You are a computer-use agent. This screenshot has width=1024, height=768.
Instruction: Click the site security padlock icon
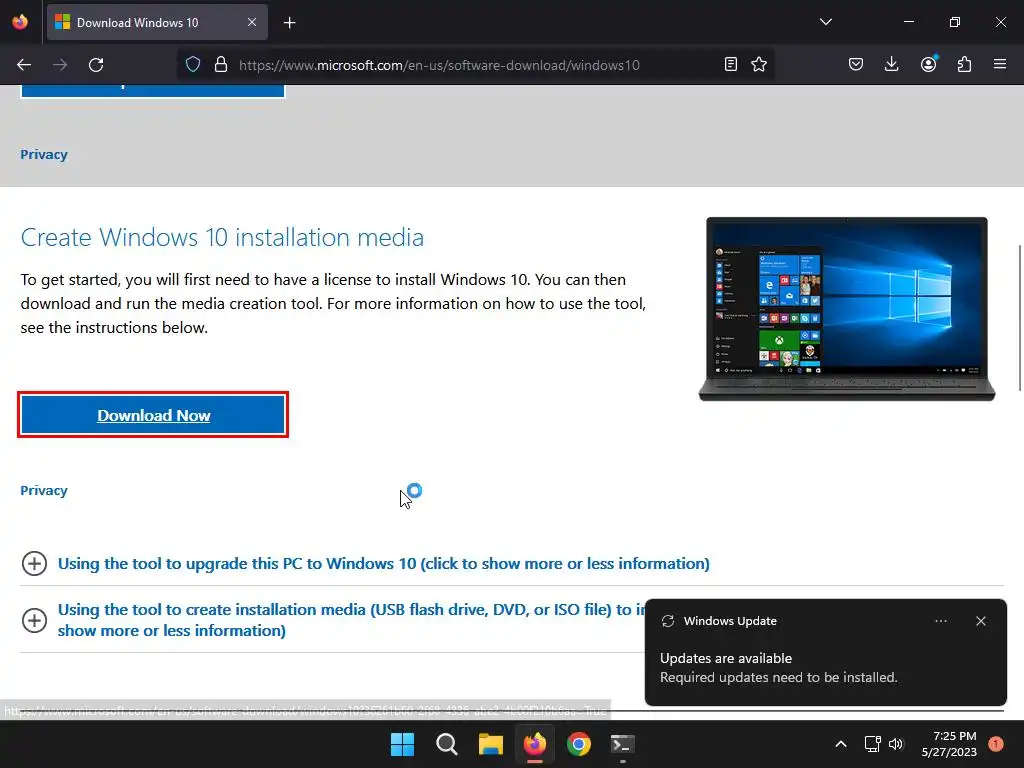[221, 65]
